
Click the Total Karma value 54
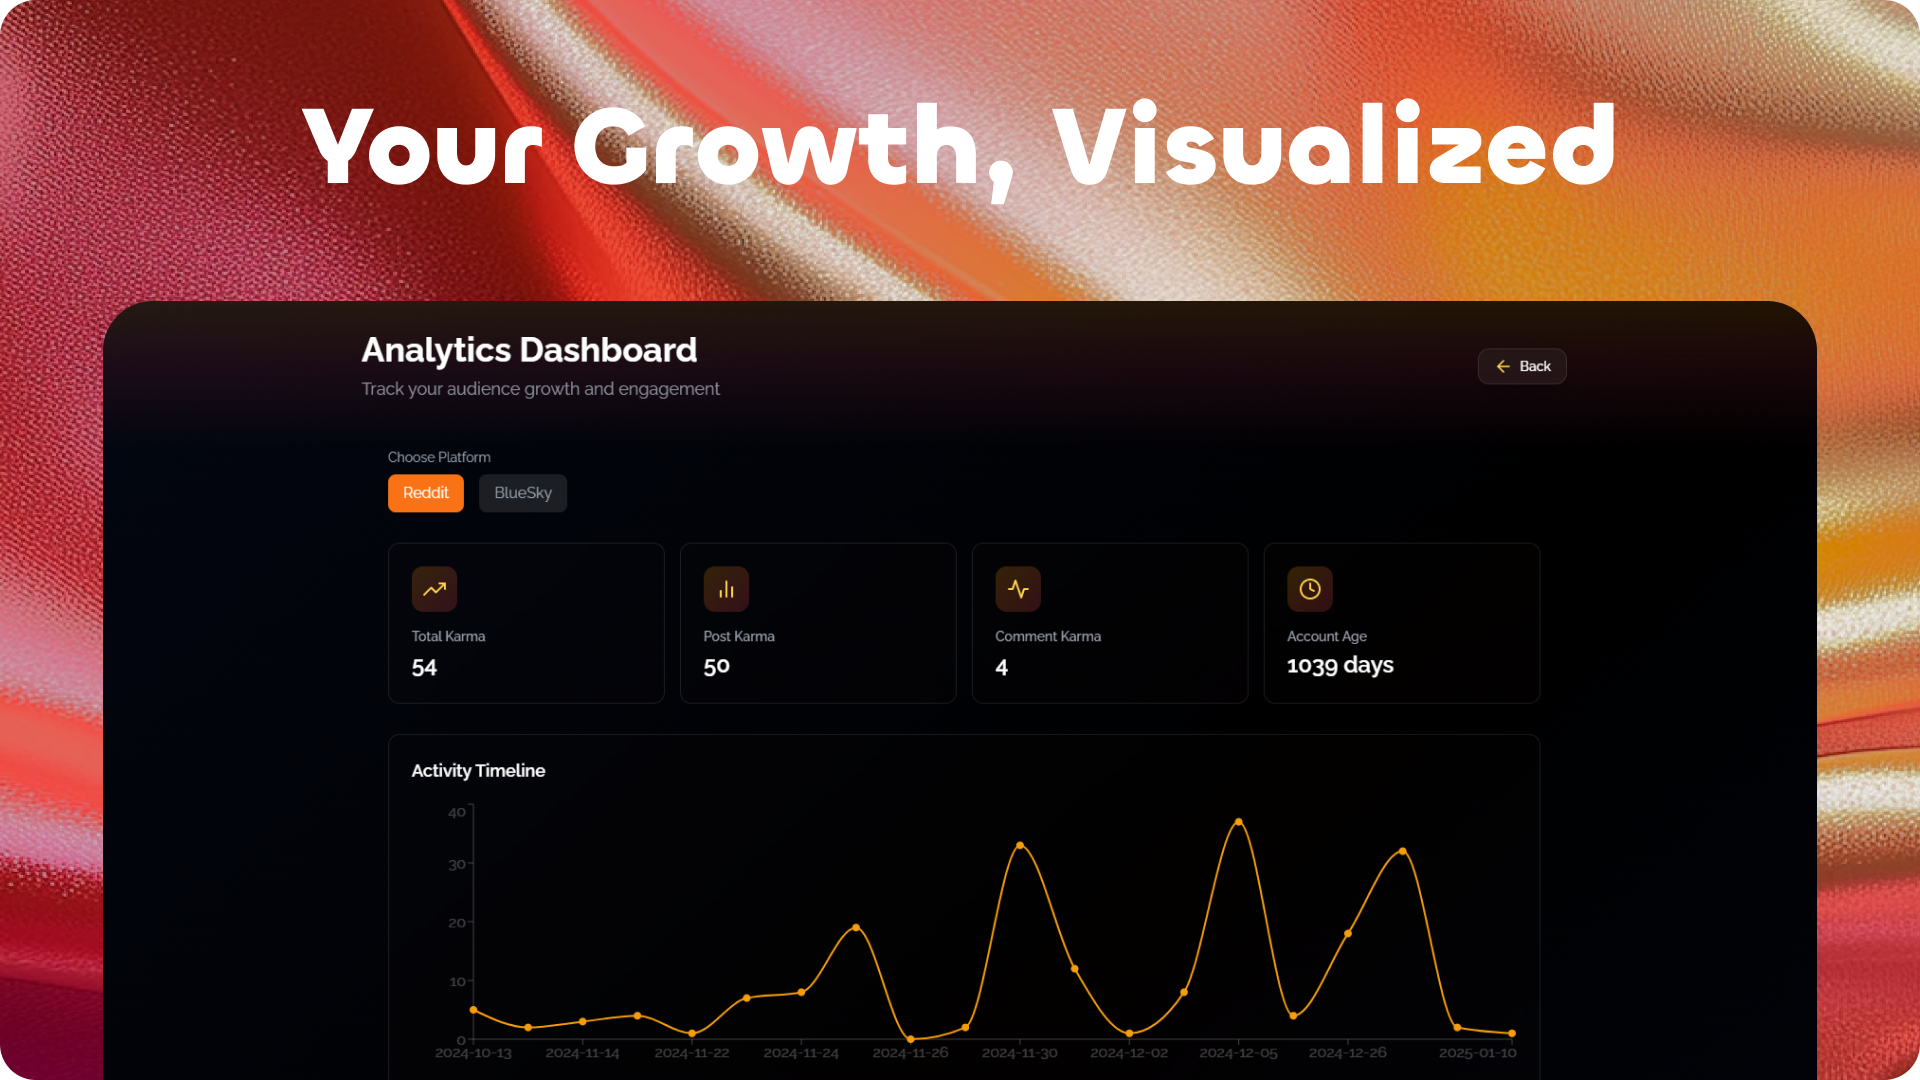click(424, 667)
